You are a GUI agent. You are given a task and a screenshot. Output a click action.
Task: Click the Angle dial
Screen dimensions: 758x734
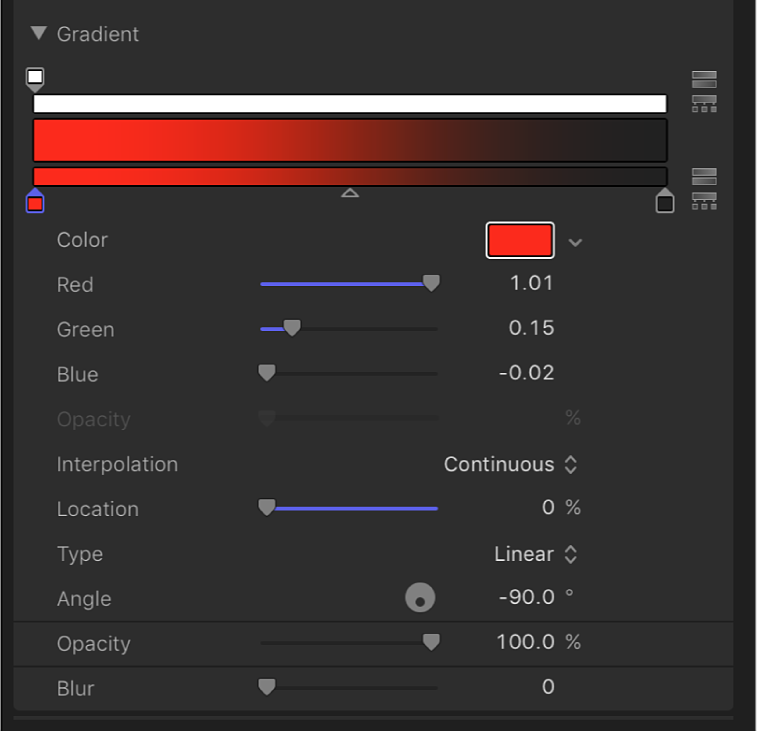click(x=420, y=598)
